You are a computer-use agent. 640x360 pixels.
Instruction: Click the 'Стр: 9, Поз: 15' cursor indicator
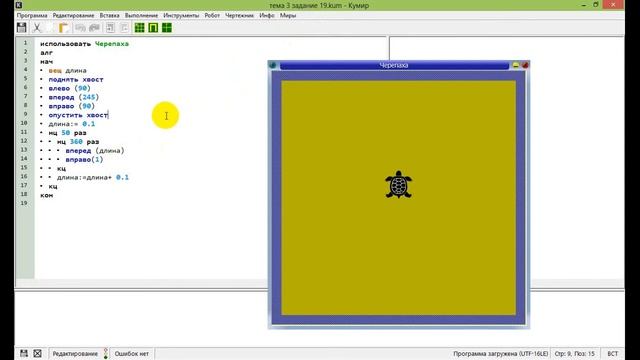click(x=574, y=353)
